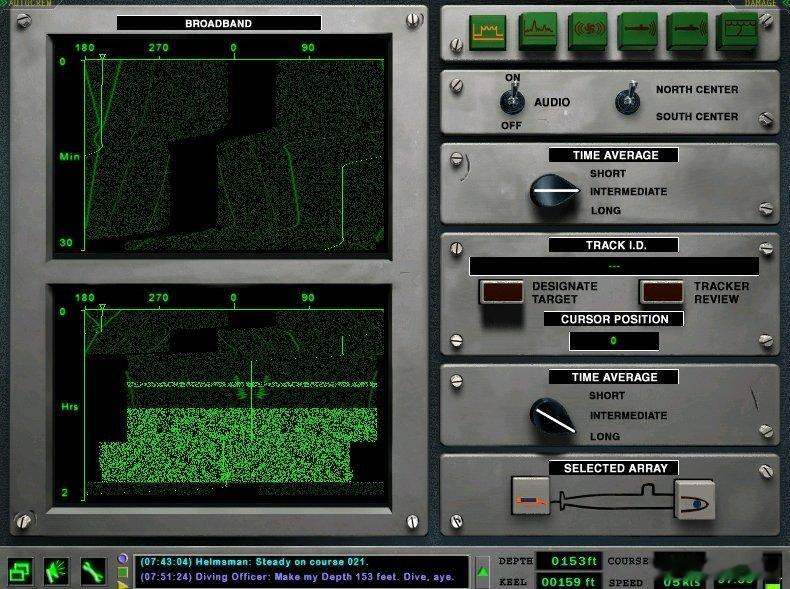Click the green square indicator beside message log

coord(122,572)
